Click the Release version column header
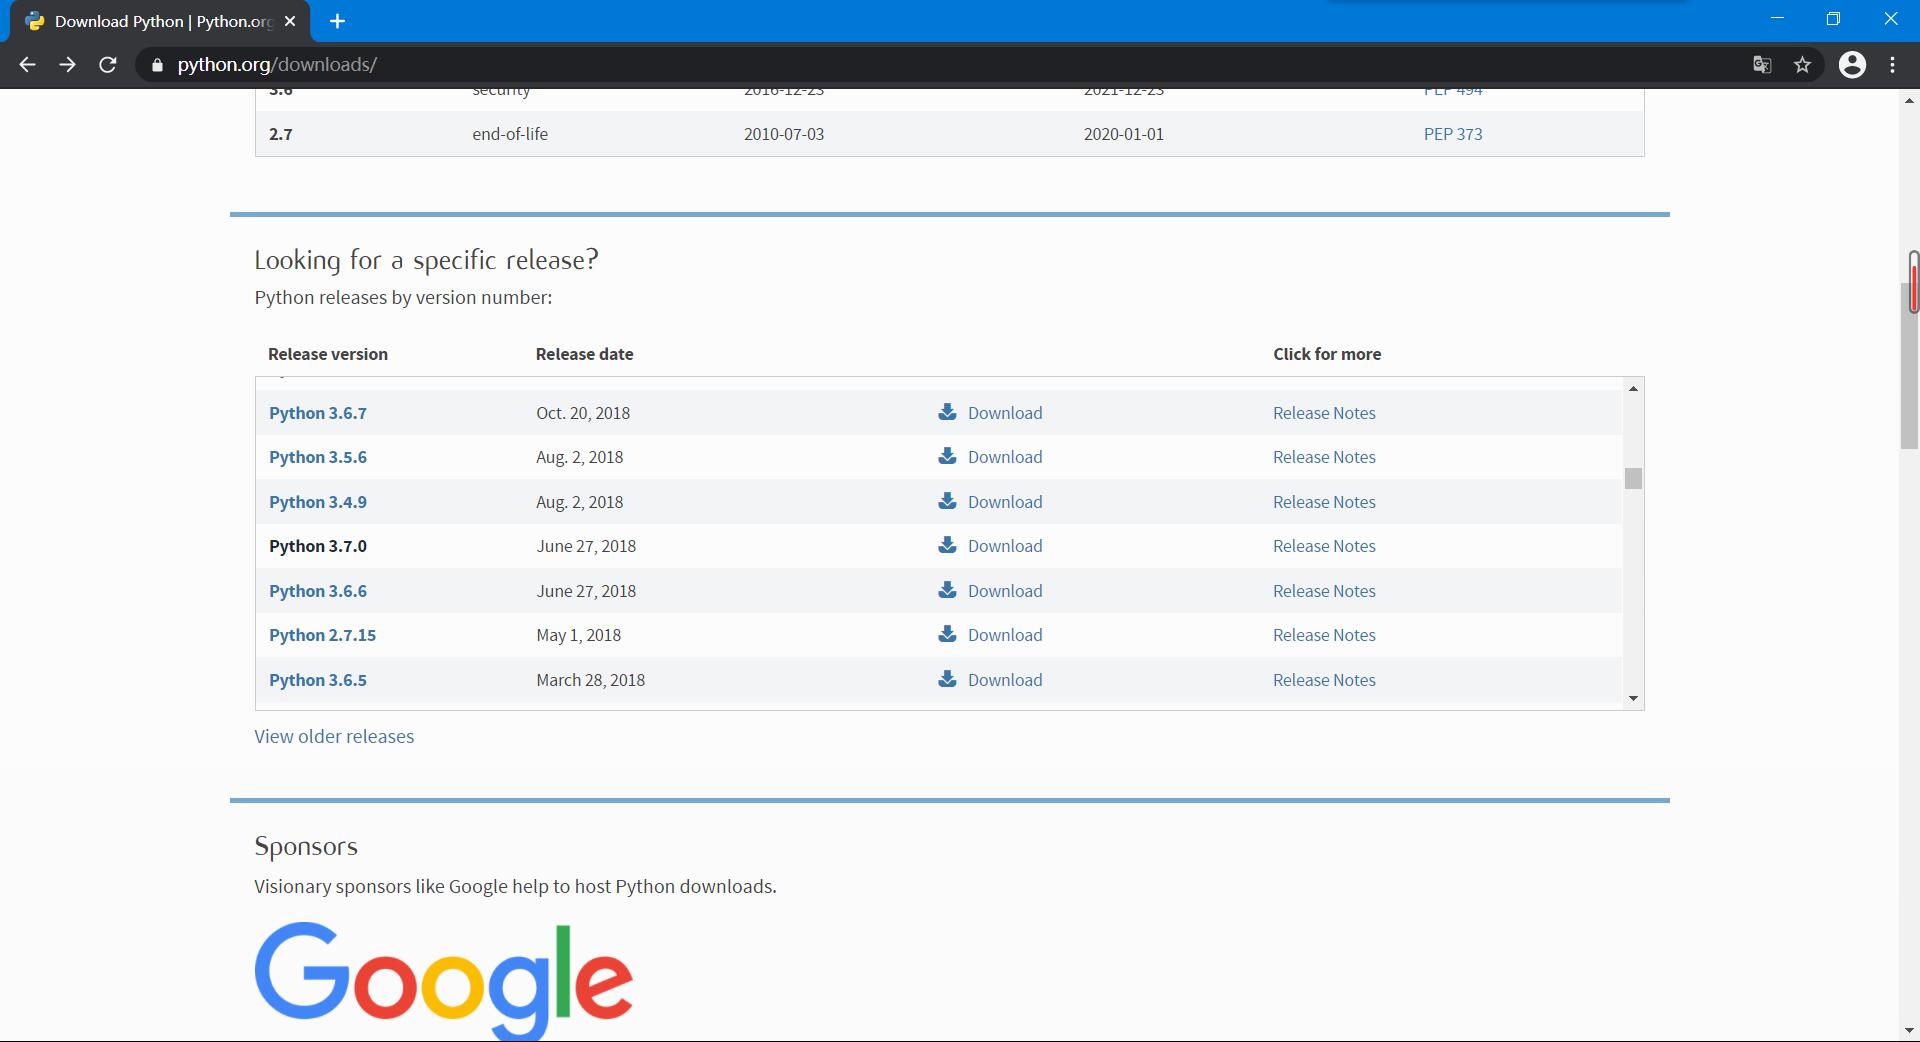Viewport: 1920px width, 1042px height. point(328,354)
